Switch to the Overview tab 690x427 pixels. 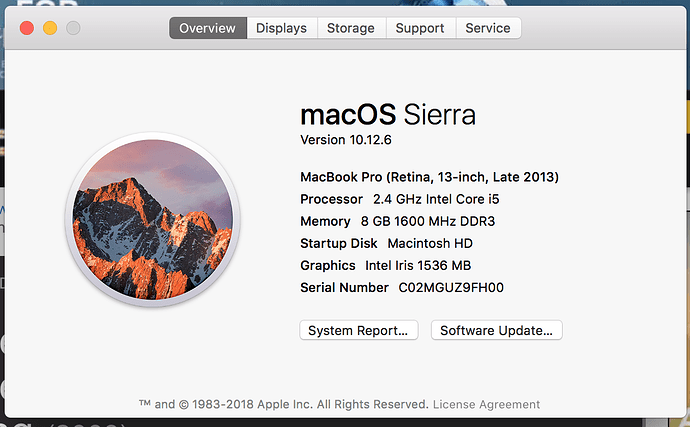pyautogui.click(x=208, y=28)
